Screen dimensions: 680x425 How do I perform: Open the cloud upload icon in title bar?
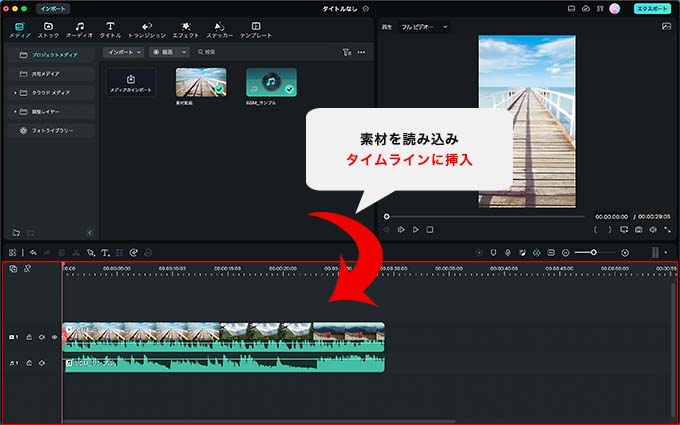click(586, 9)
